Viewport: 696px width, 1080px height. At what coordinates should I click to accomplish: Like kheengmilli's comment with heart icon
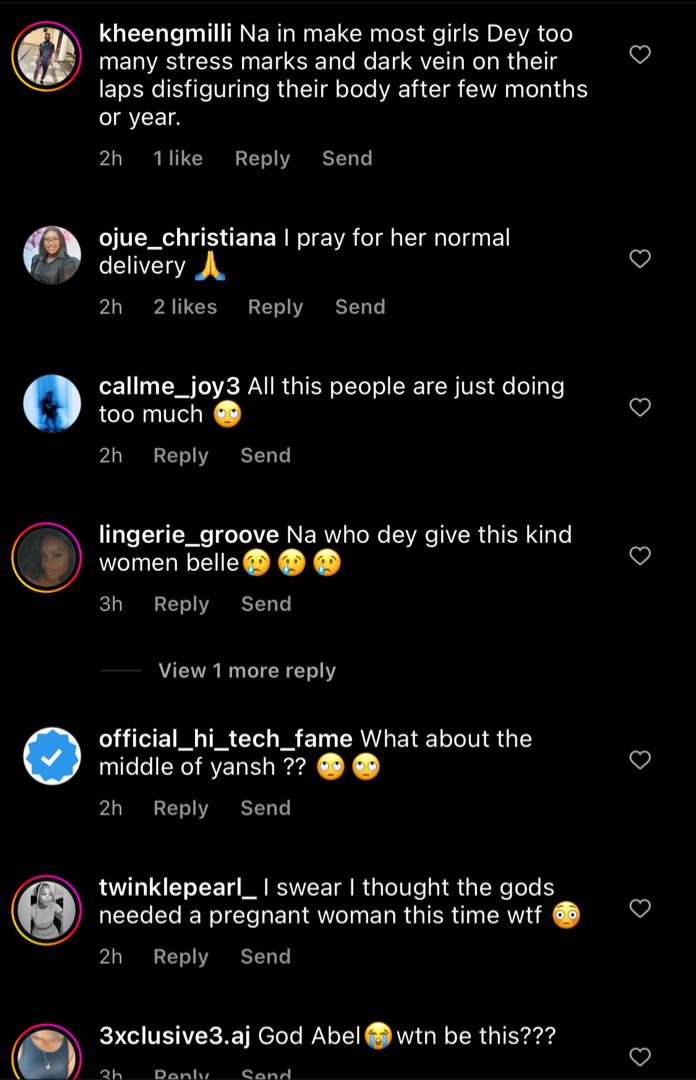pyautogui.click(x=640, y=54)
